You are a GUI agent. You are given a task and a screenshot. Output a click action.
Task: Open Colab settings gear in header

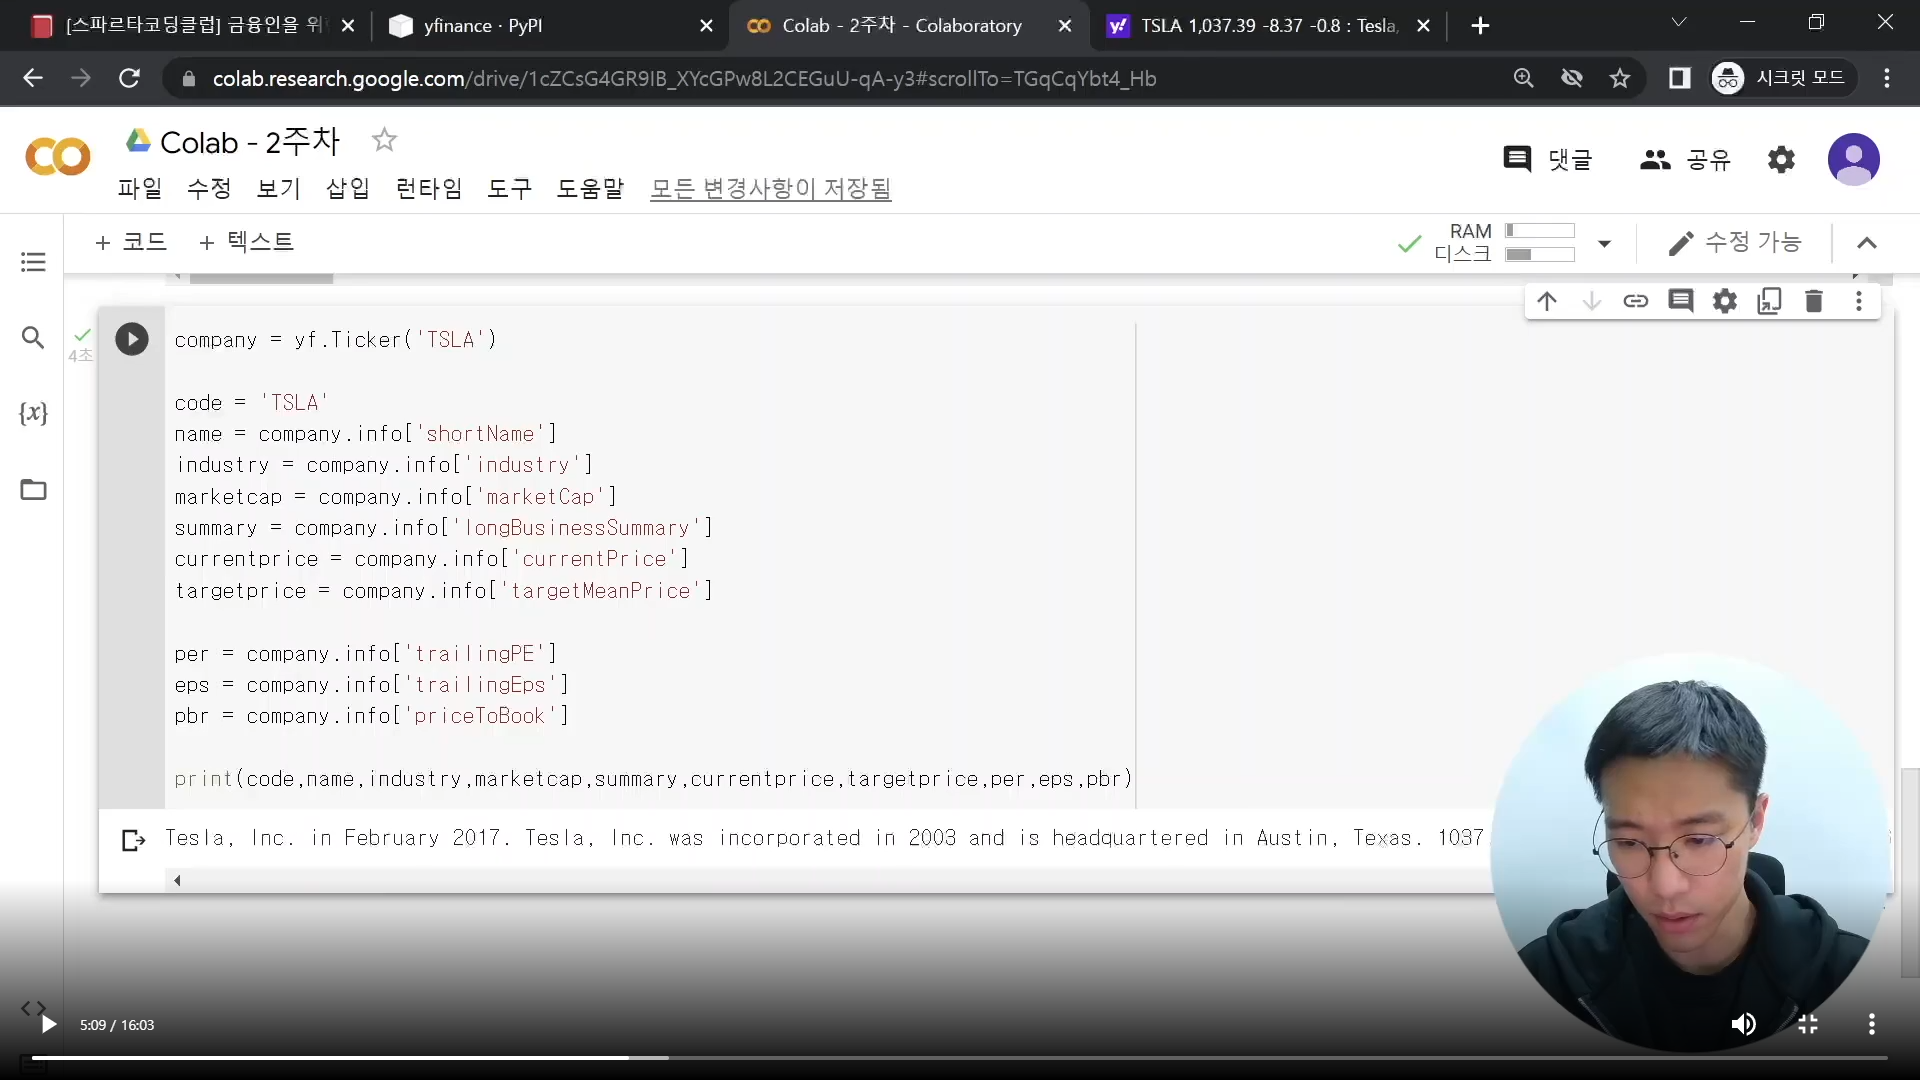(1781, 159)
